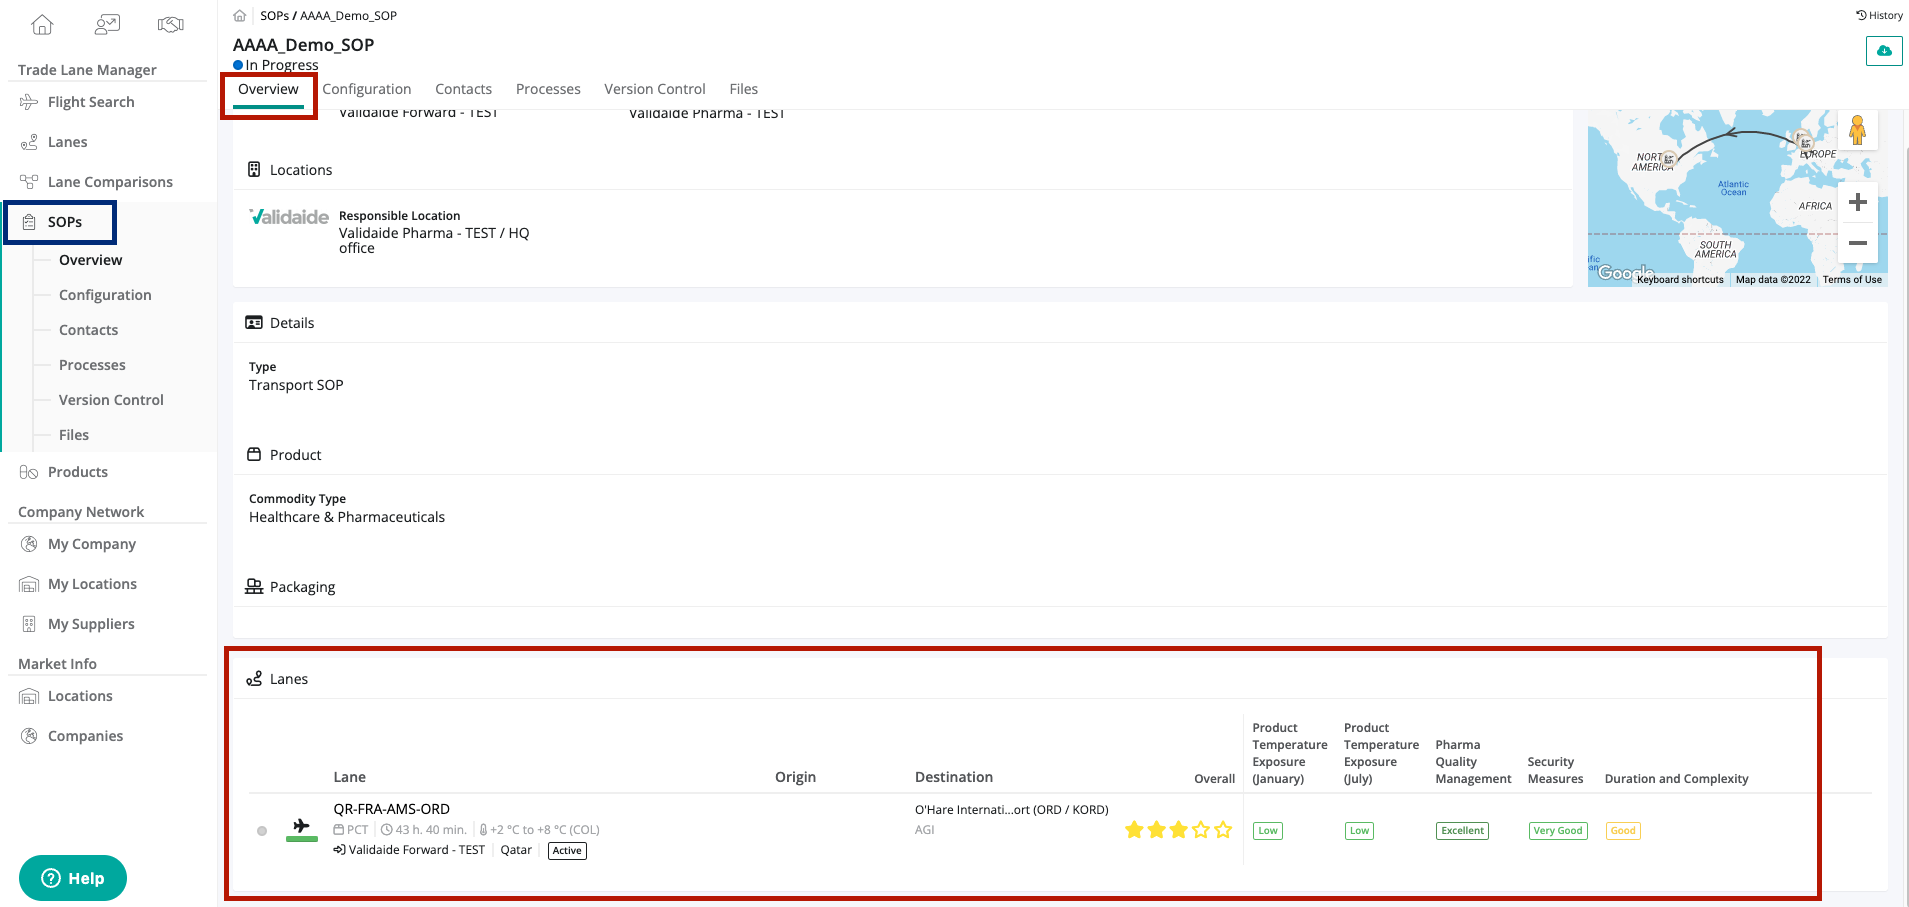Click the Excellent Pharma Quality badge

[1462, 831]
